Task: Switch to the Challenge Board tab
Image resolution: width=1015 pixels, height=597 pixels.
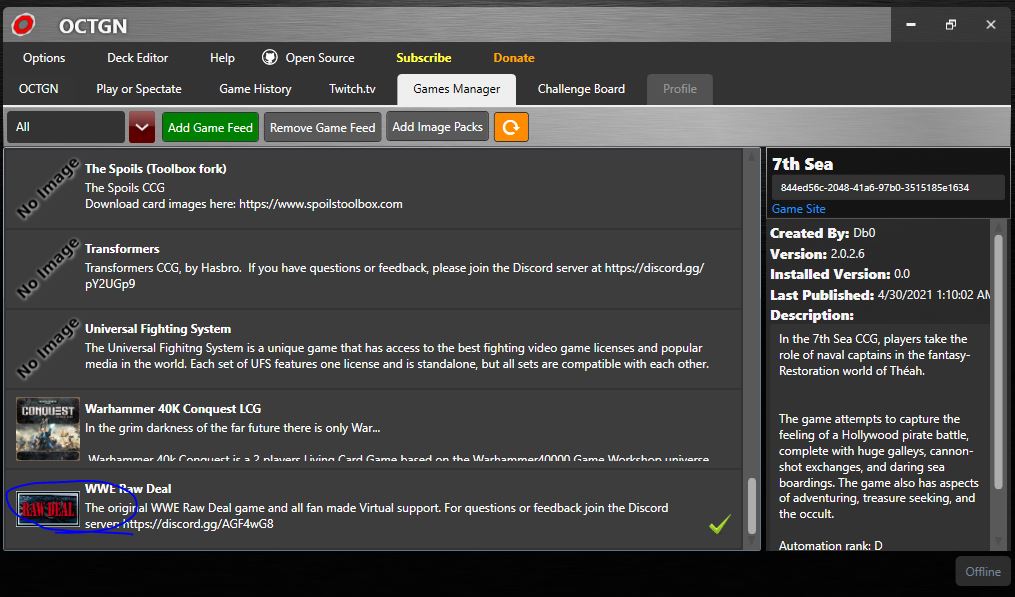Action: coord(581,89)
